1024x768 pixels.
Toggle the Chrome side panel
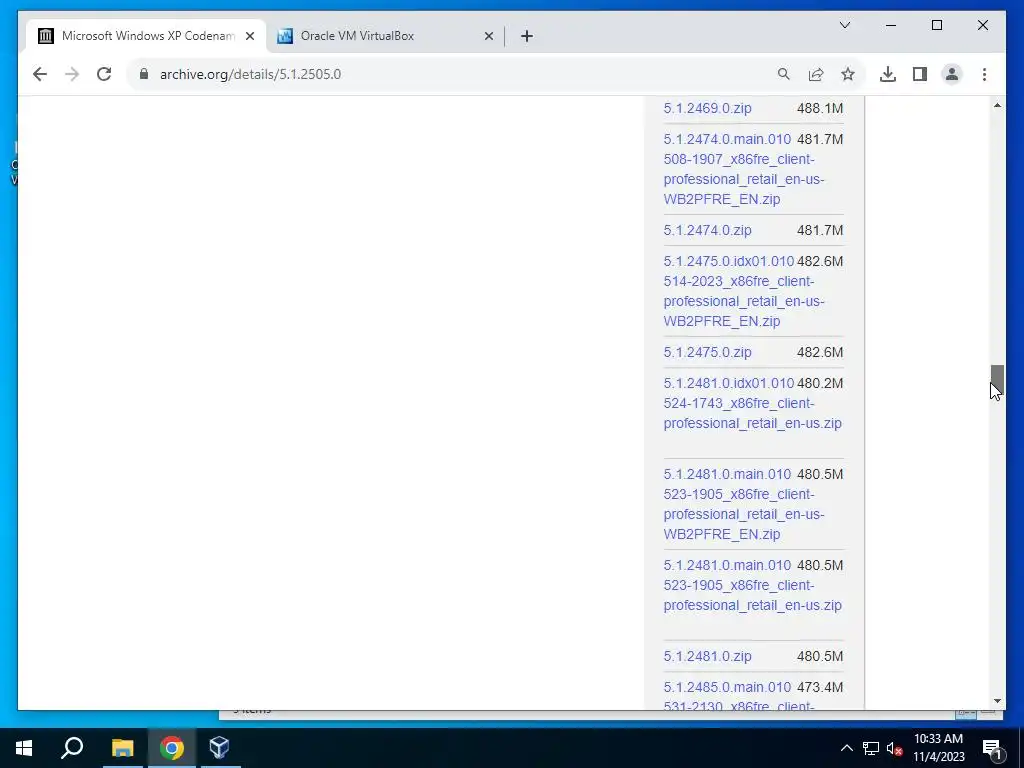click(x=920, y=74)
